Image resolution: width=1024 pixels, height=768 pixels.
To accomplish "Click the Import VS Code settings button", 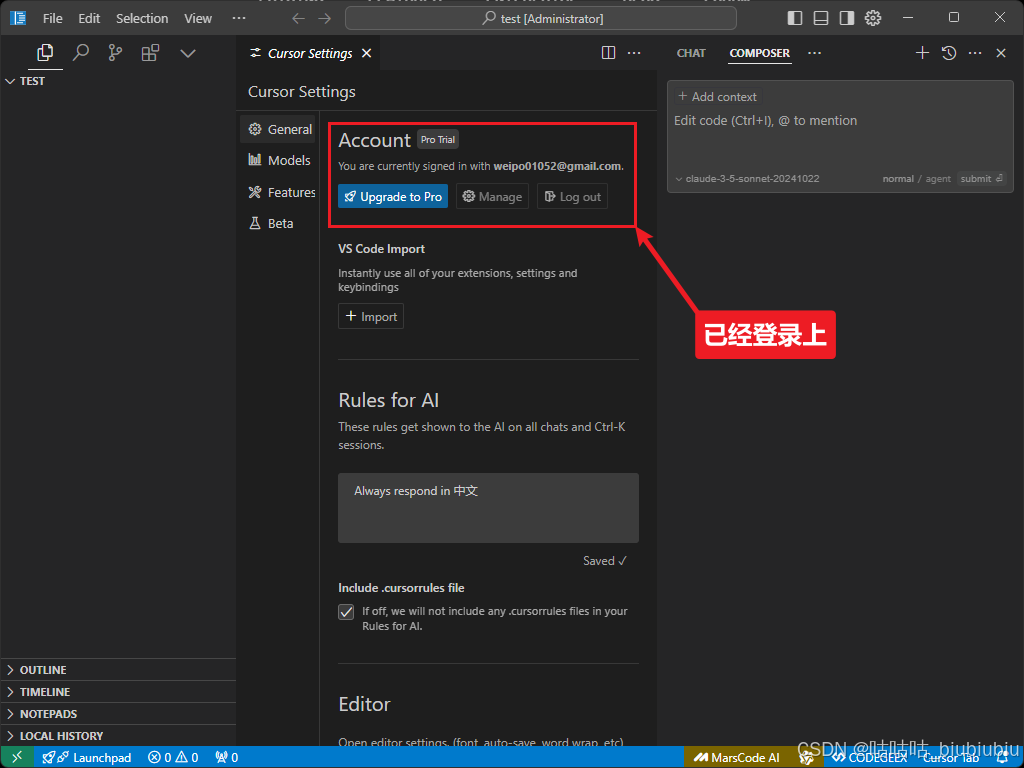I will coord(371,317).
